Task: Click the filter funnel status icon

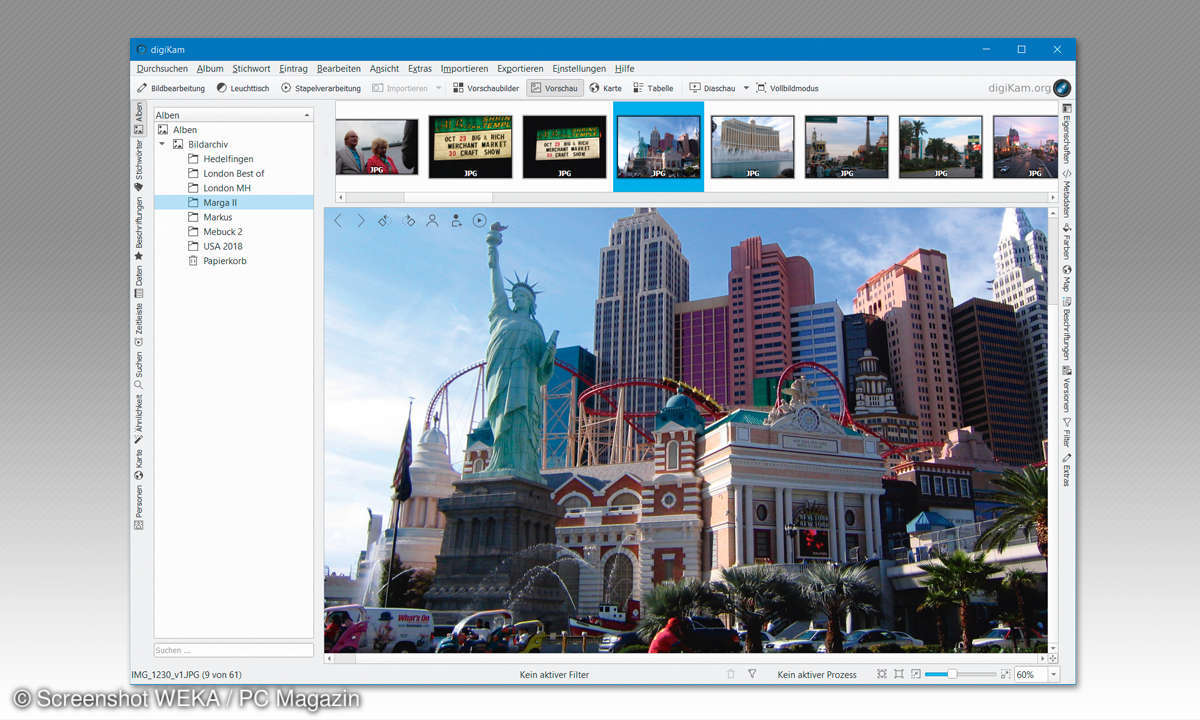Action: pos(752,675)
